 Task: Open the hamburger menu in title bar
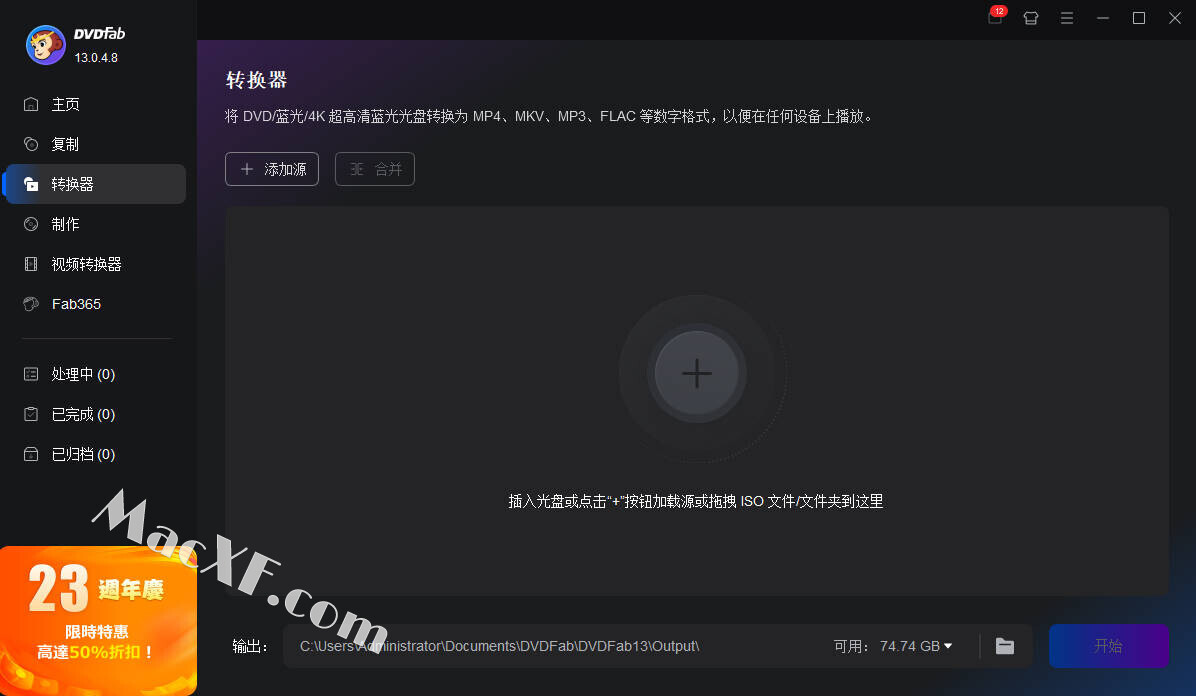coord(1067,18)
